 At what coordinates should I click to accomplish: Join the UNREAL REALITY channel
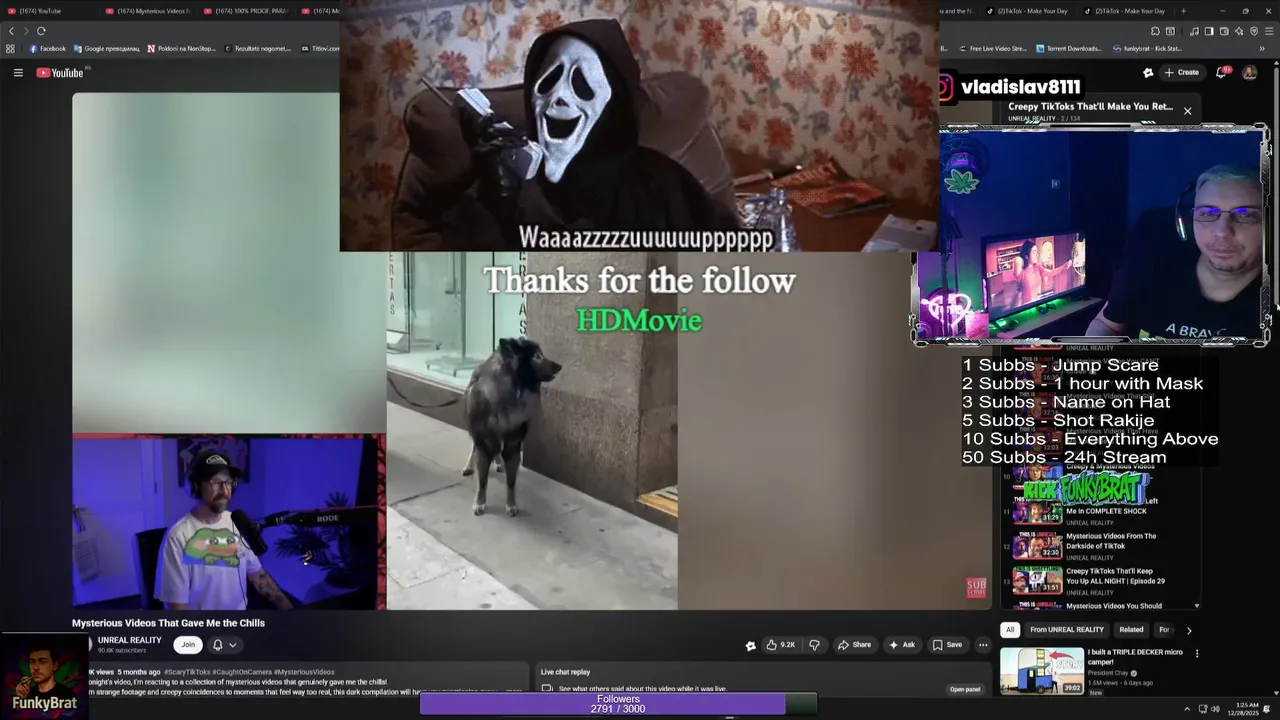(187, 645)
